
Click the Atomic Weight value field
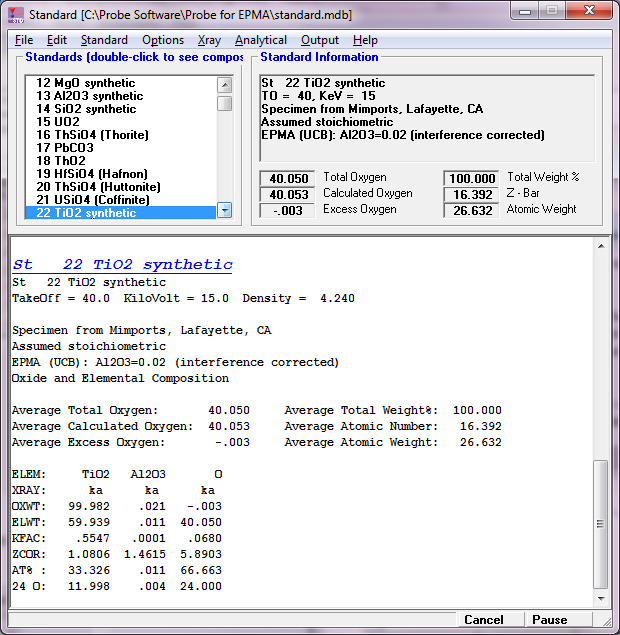click(x=471, y=210)
